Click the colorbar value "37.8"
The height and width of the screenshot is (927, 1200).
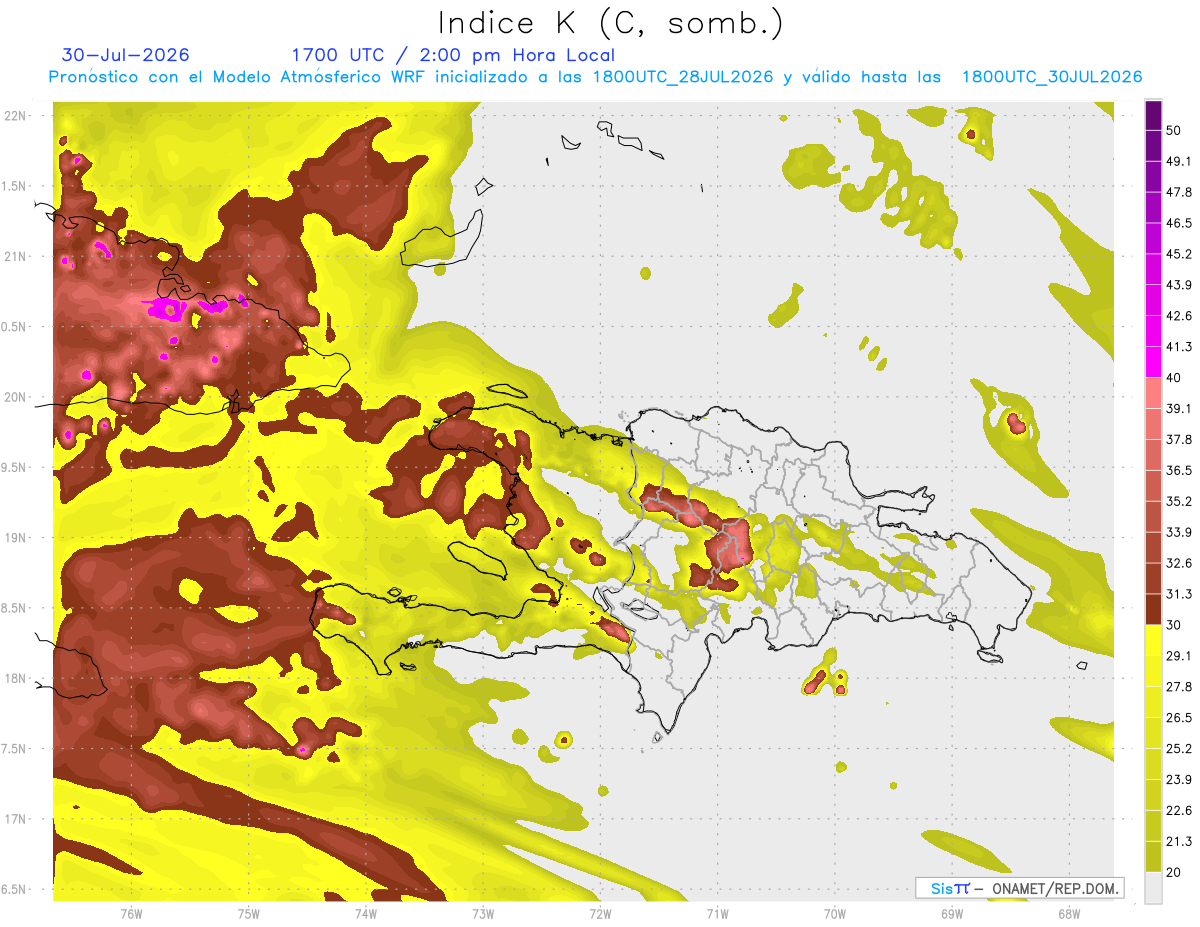[1178, 439]
